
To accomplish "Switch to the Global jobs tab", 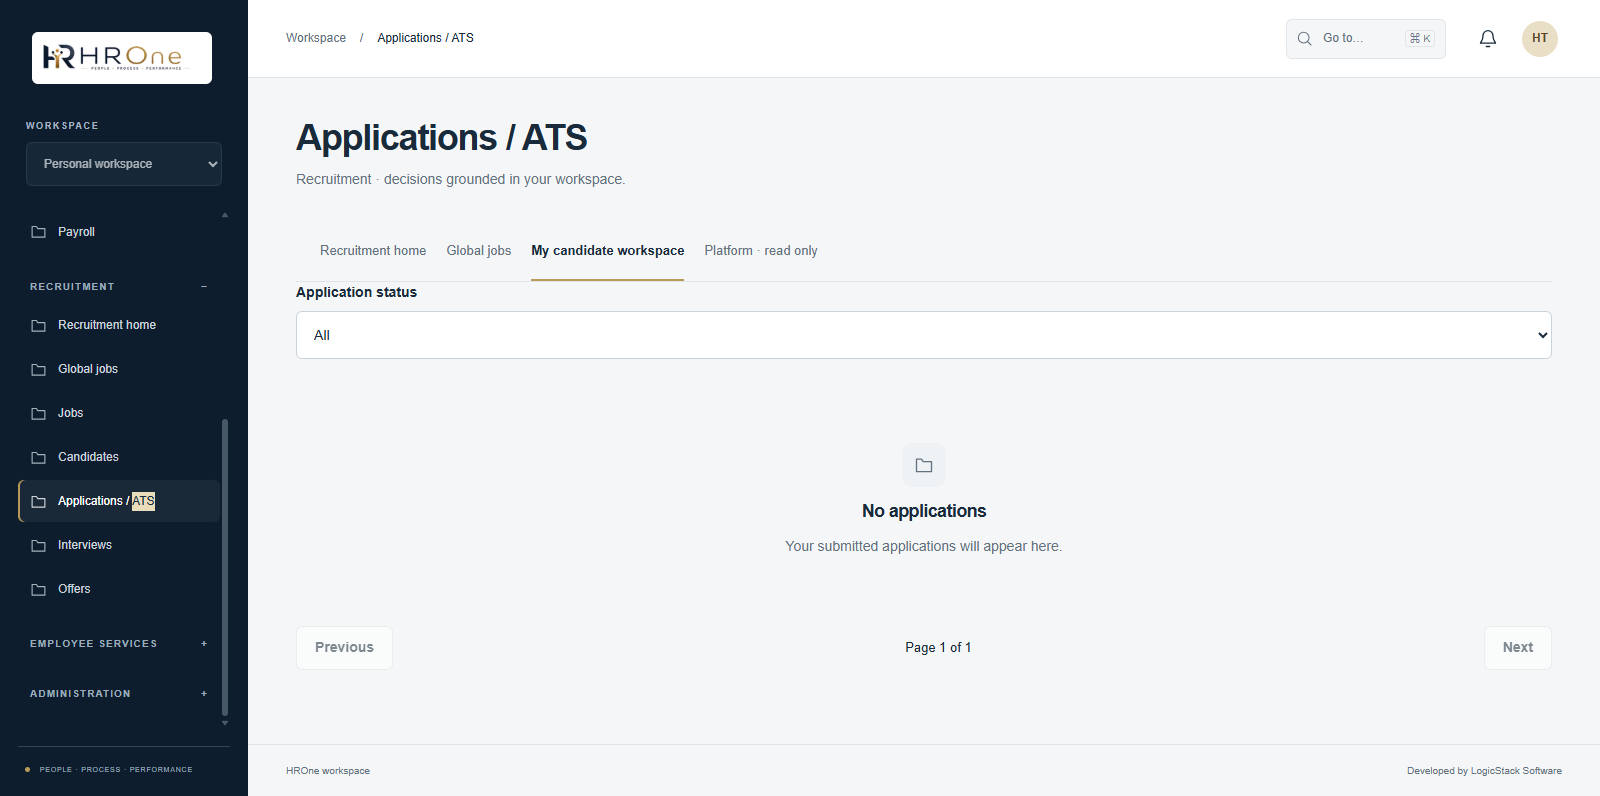I will (479, 251).
